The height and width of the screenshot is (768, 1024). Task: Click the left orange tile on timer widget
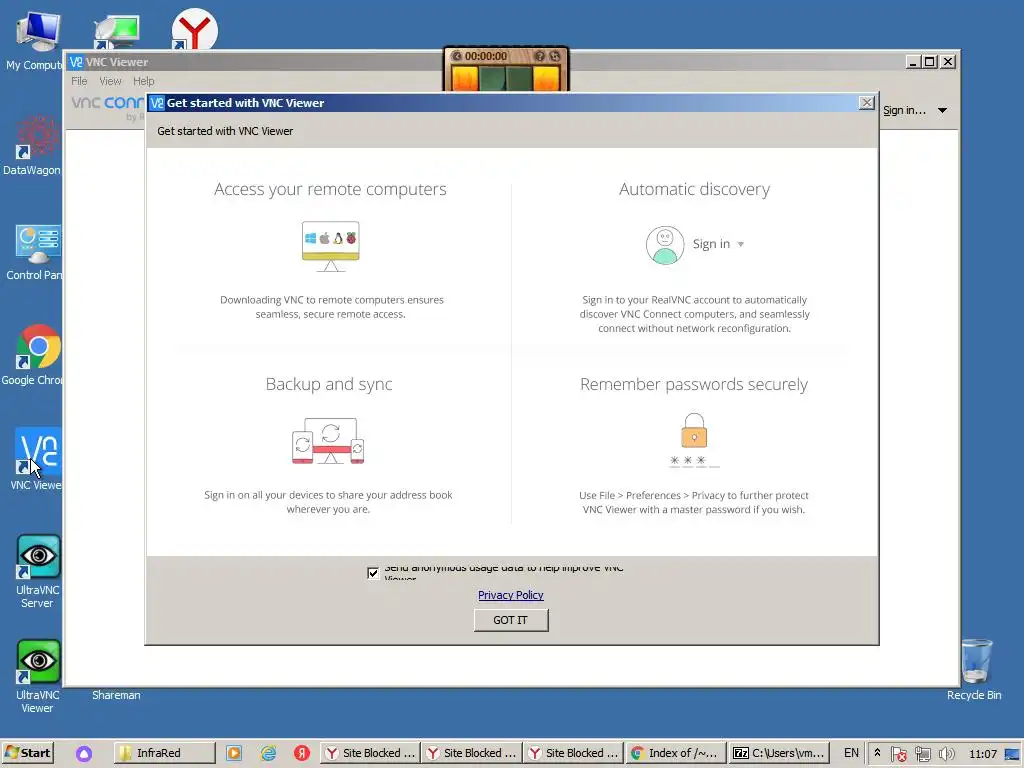(x=465, y=78)
